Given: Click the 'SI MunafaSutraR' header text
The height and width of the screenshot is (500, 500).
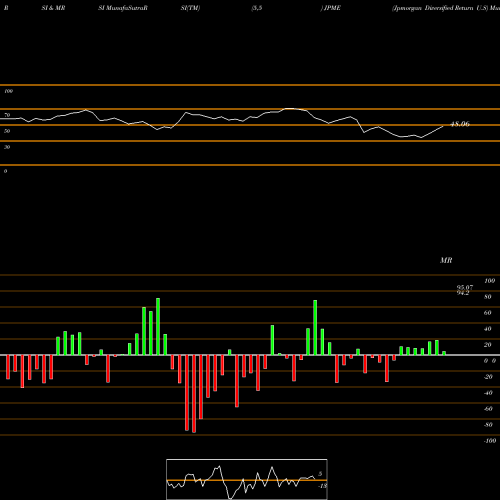Looking at the screenshot, I should (123, 8).
